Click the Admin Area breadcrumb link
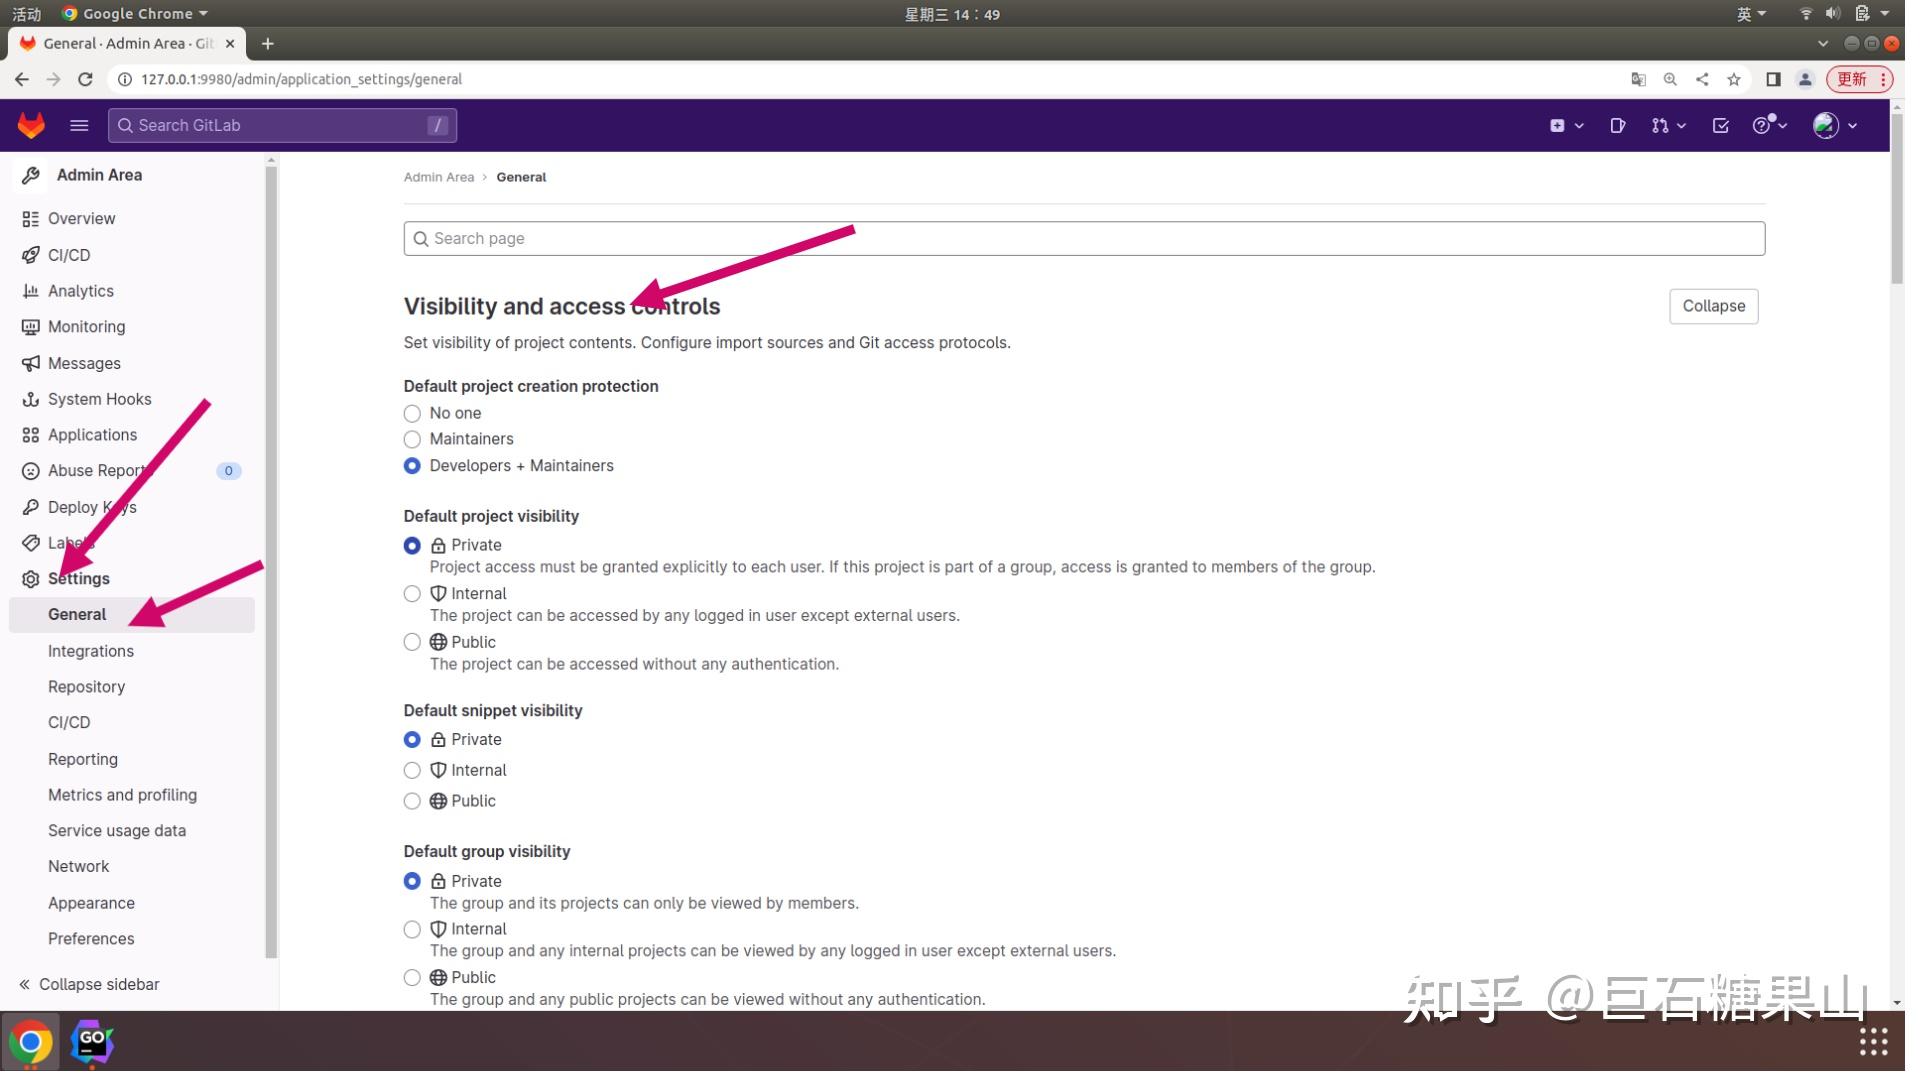 (438, 177)
